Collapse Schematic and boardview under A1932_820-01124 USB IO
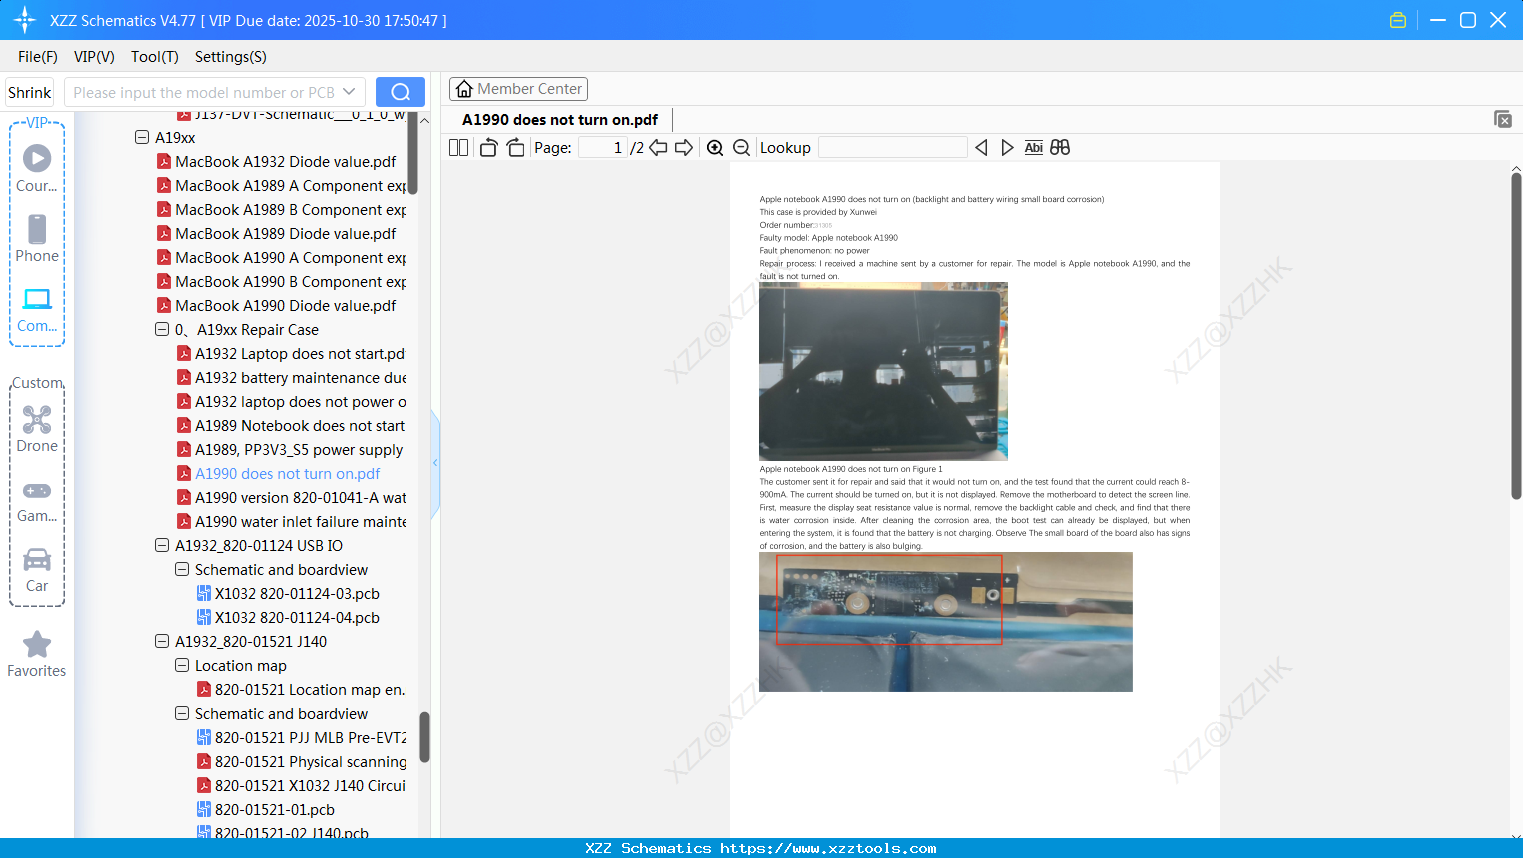 pos(182,569)
